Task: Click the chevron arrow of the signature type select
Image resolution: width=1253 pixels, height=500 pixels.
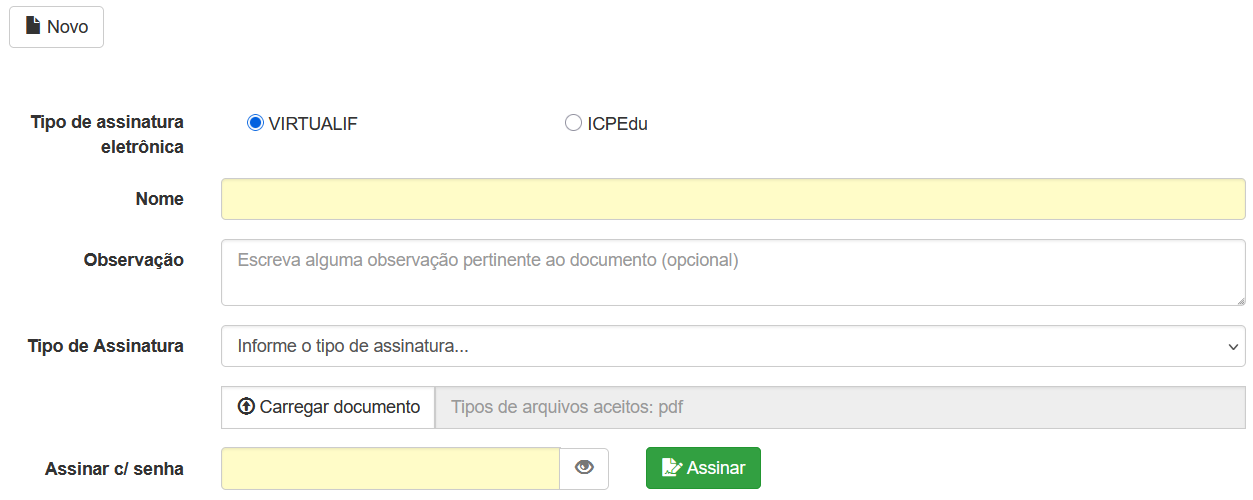Action: click(1231, 346)
